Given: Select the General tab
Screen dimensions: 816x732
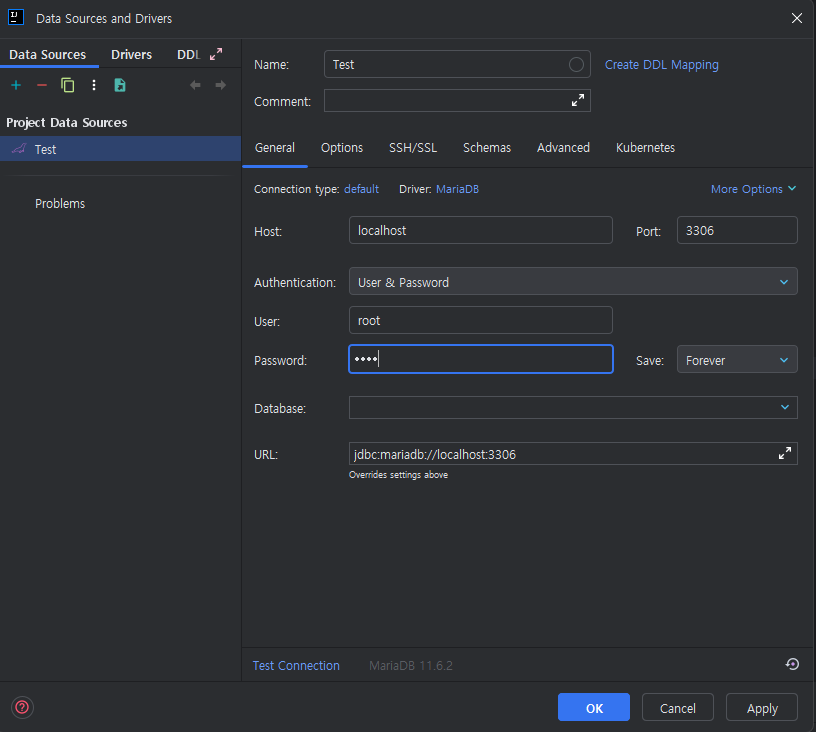Looking at the screenshot, I should [x=275, y=148].
